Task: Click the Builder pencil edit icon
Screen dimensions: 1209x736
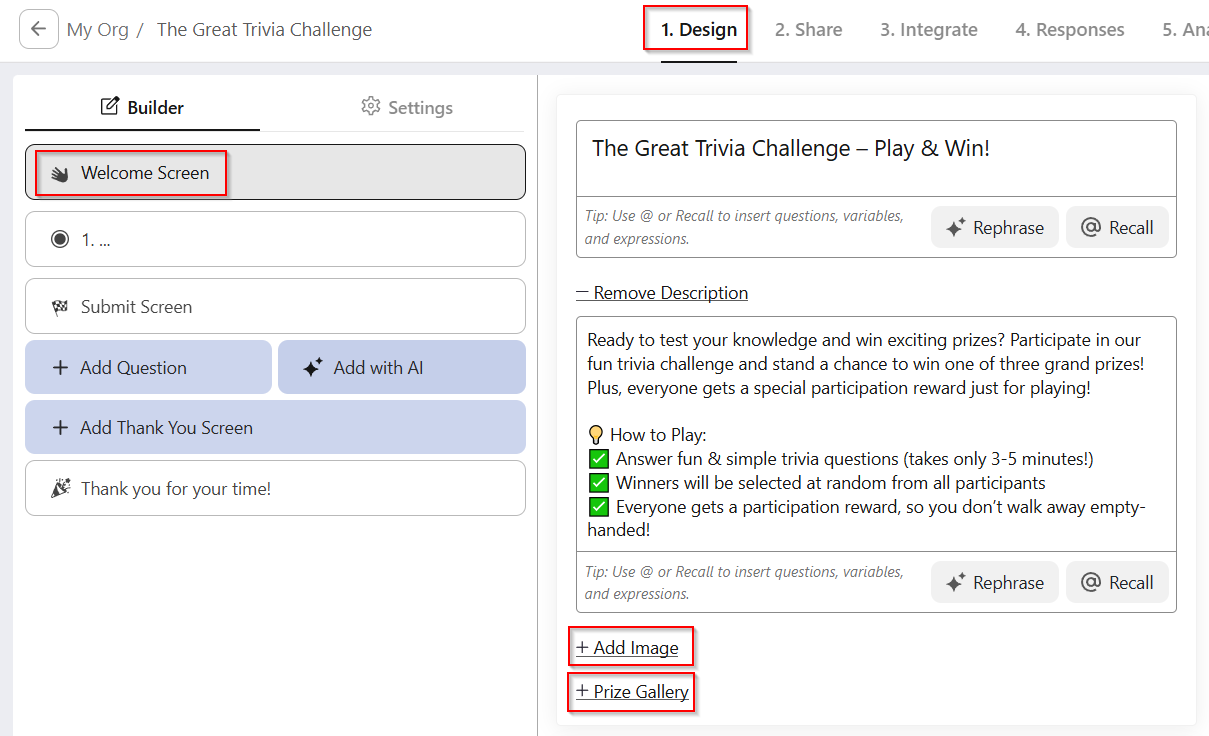Action: (110, 106)
